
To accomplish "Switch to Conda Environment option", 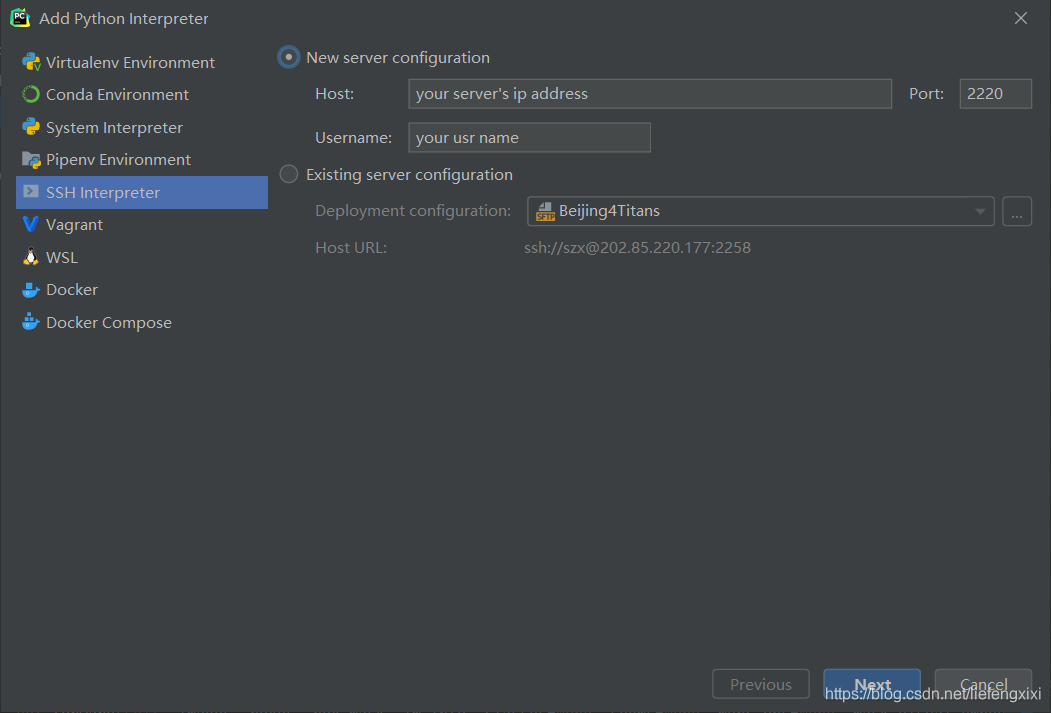I will coord(117,94).
